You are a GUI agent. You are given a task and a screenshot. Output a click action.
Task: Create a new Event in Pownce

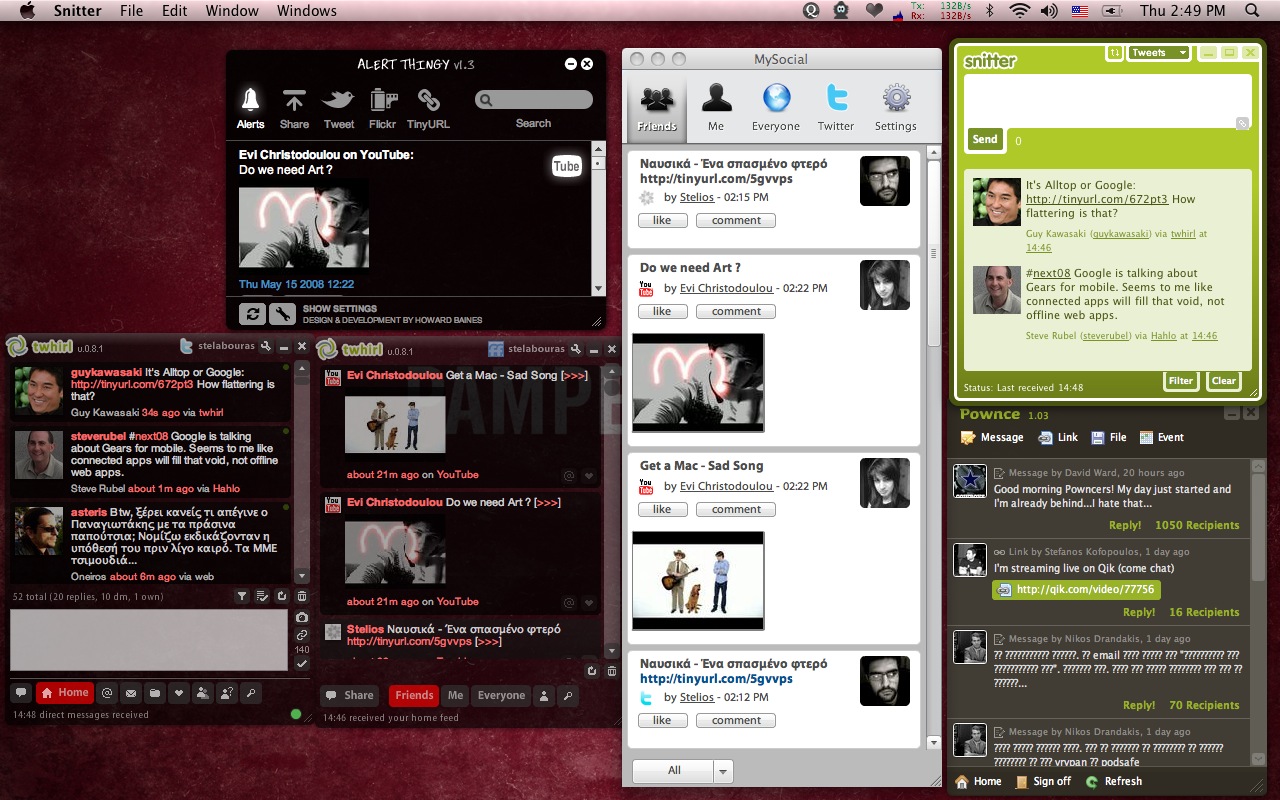(1162, 437)
